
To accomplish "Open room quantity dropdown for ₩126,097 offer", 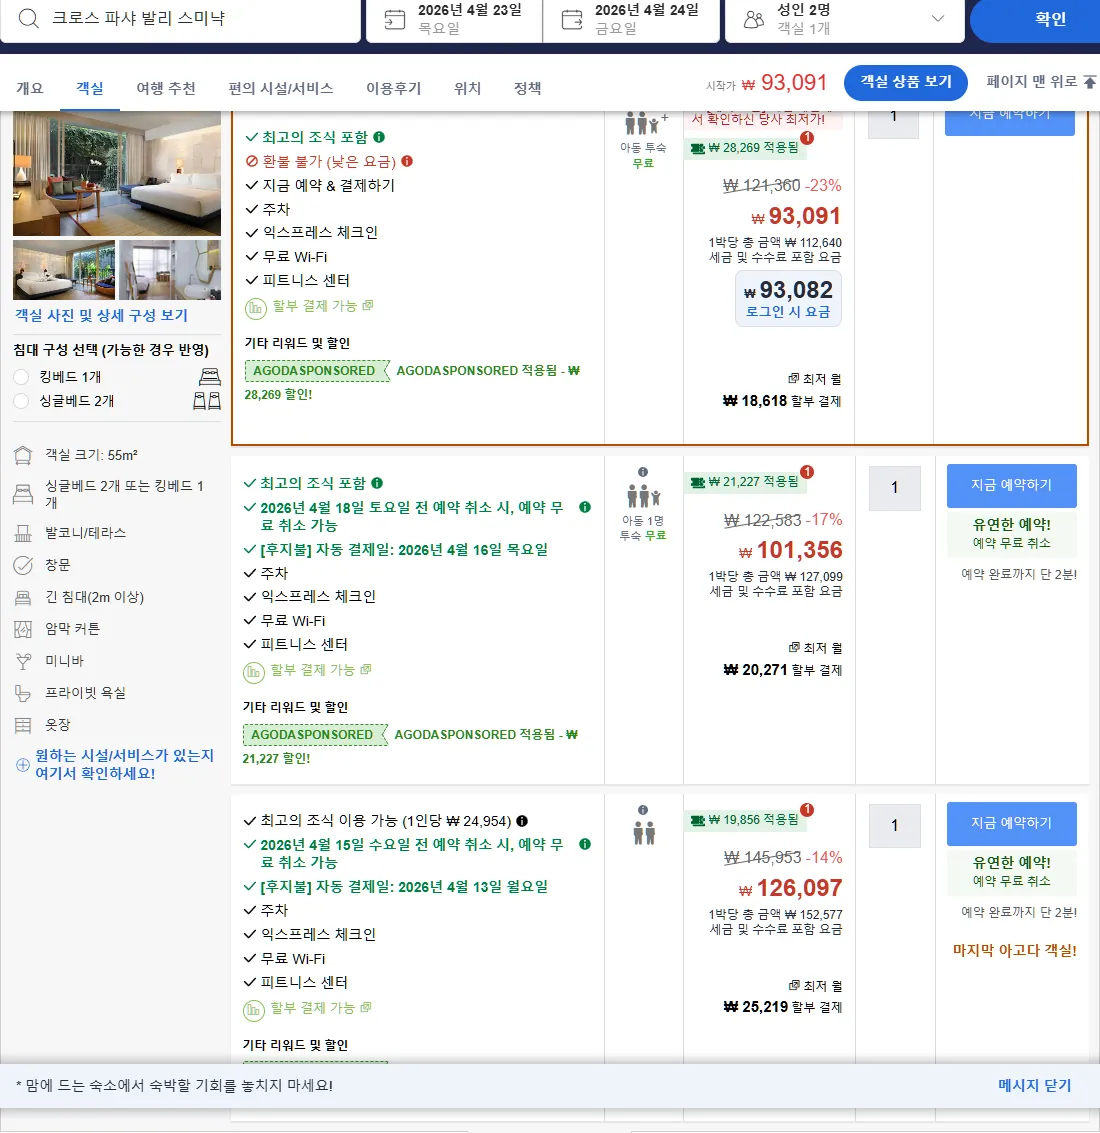I will click(x=894, y=825).
